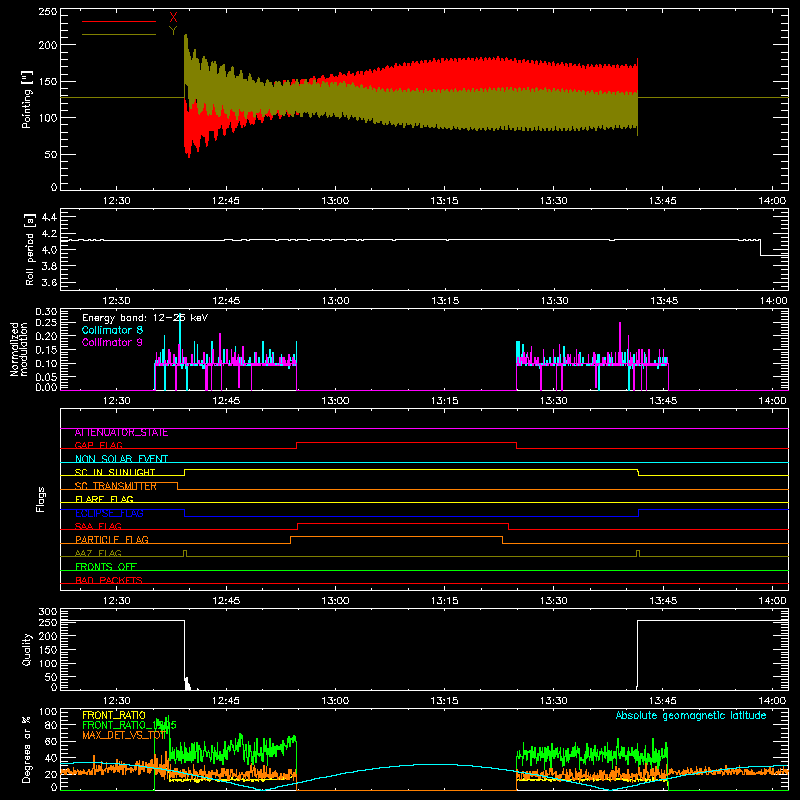
Task: Click '13:15' time label below Quality plot
Action: (x=444, y=701)
